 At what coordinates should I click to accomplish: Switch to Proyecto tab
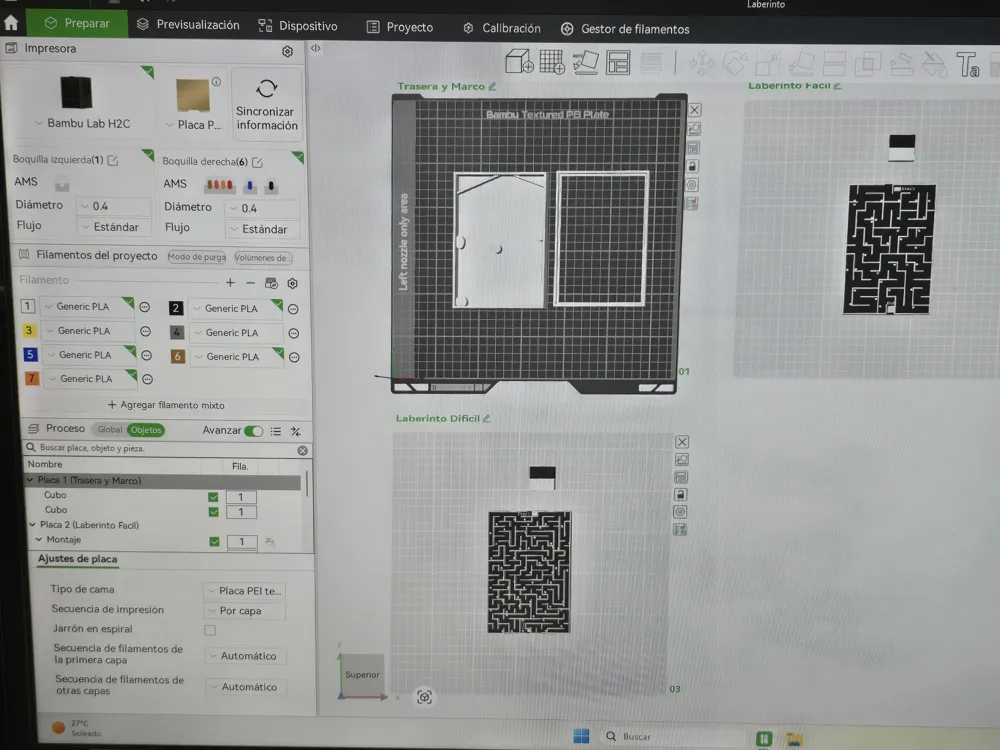[400, 27]
